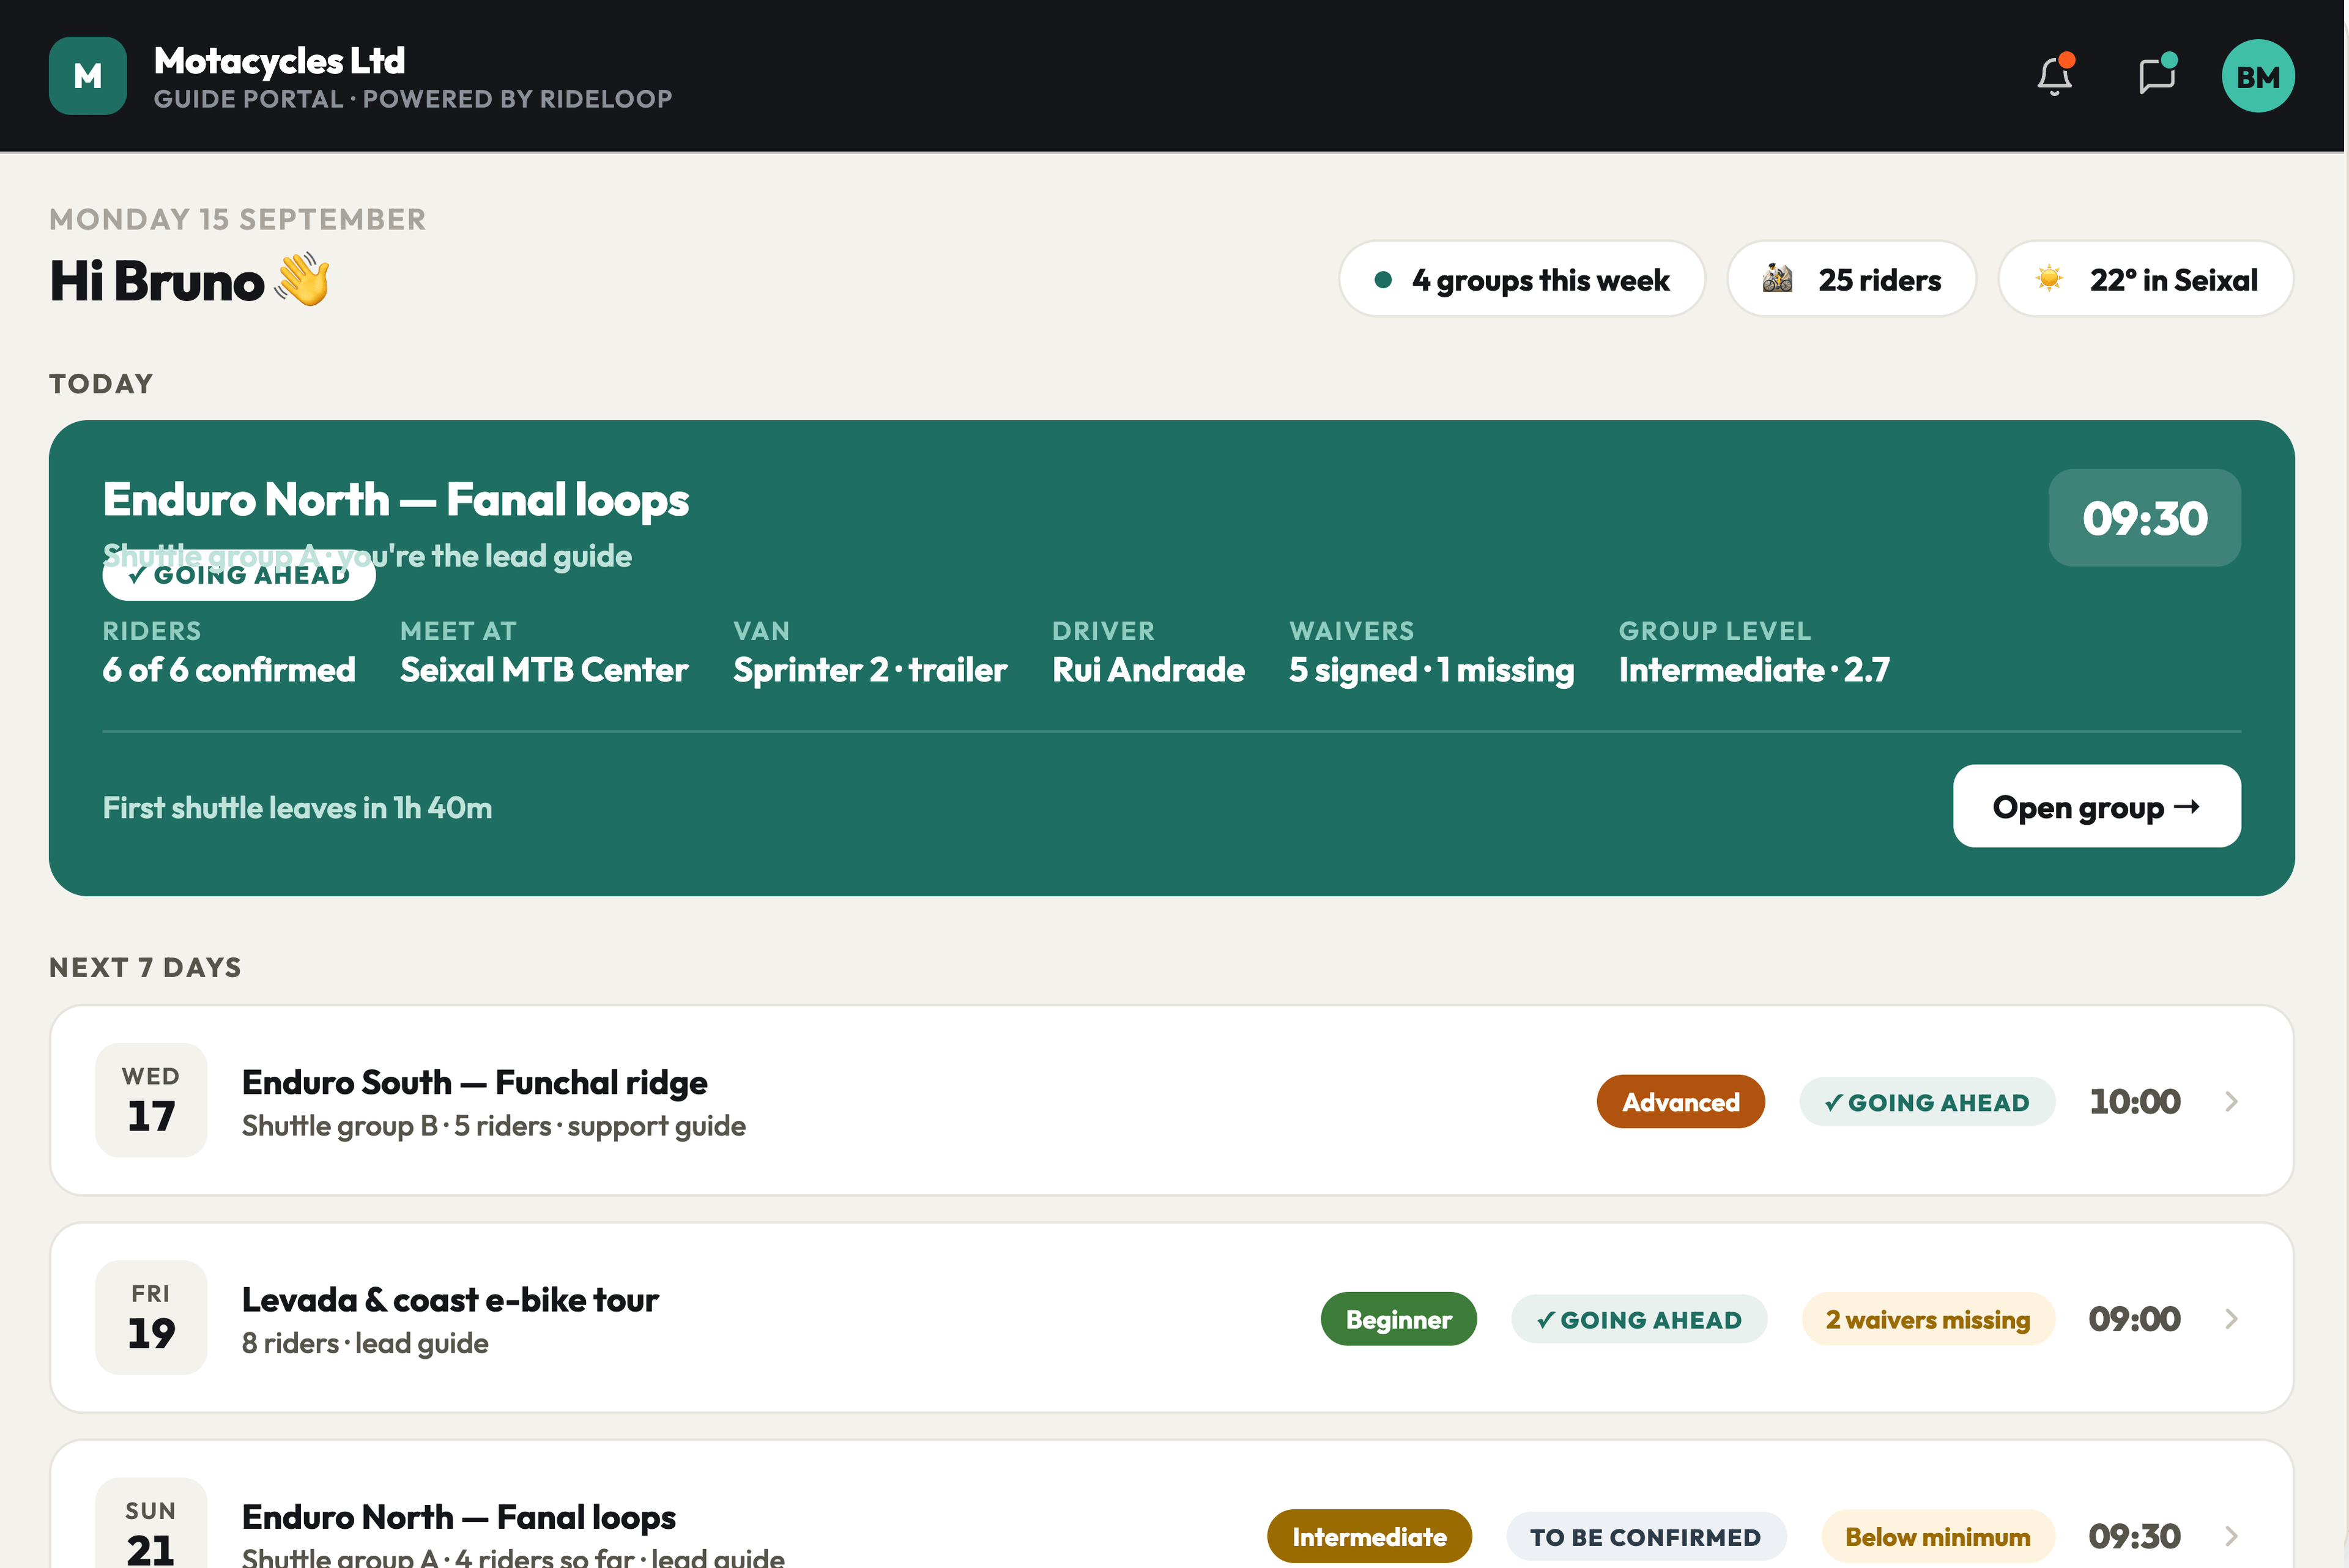Click the Below minimum tag
The image size is (2349, 1568).
(x=1938, y=1536)
